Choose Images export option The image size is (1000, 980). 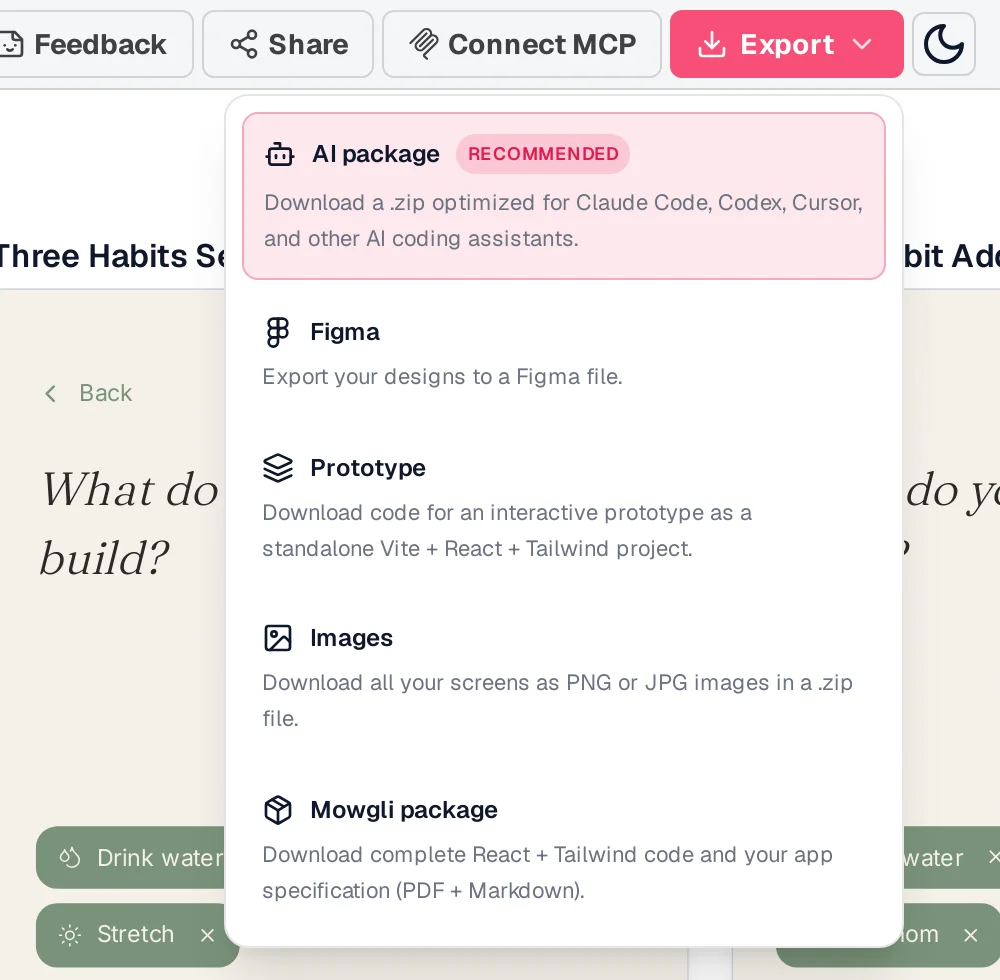click(564, 677)
